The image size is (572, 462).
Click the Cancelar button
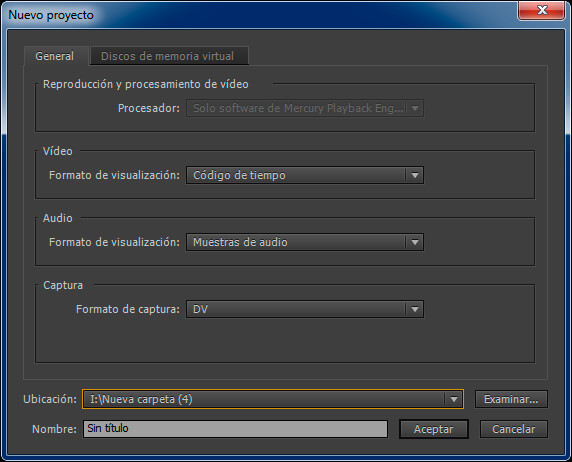(x=513, y=429)
